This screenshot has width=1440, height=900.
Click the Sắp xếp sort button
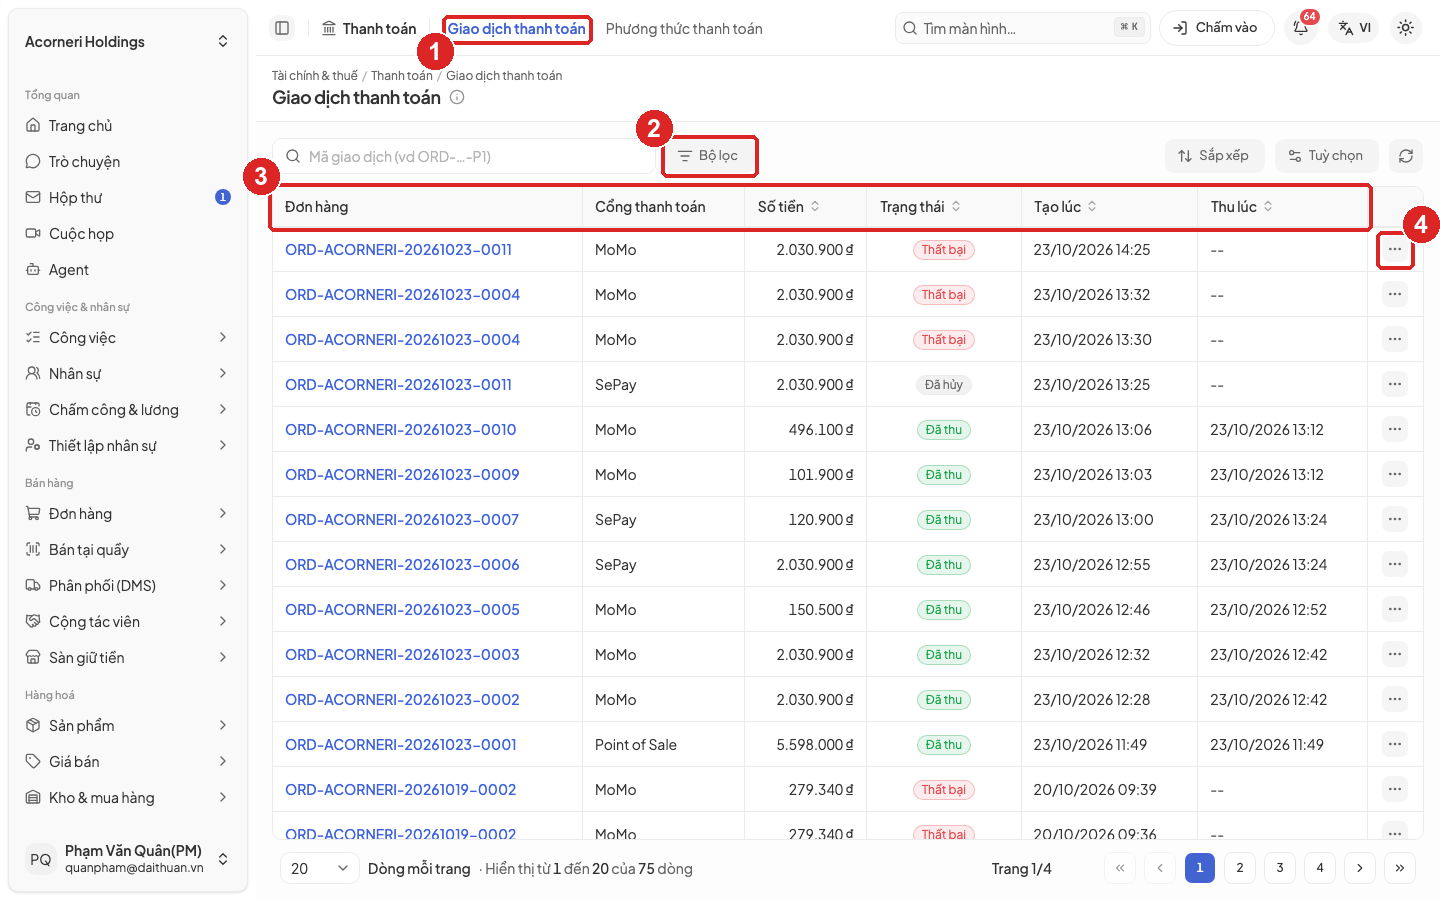point(1214,156)
